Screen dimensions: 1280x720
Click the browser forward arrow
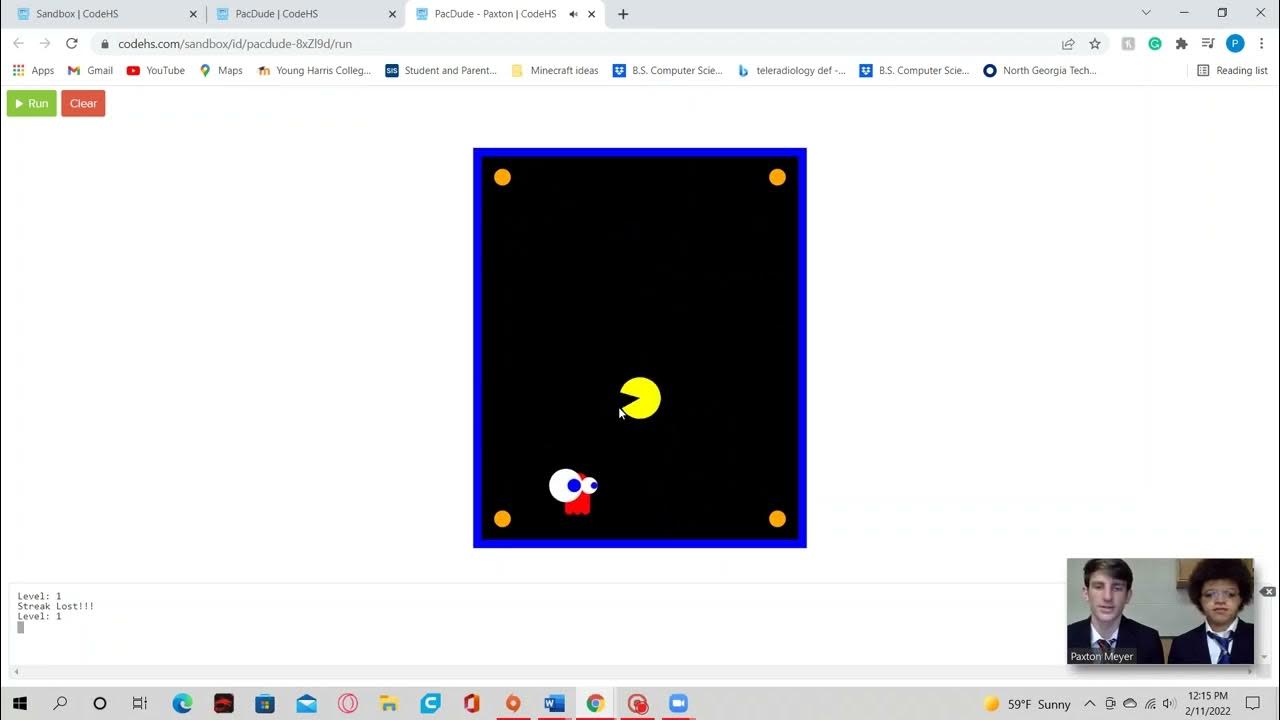point(44,43)
